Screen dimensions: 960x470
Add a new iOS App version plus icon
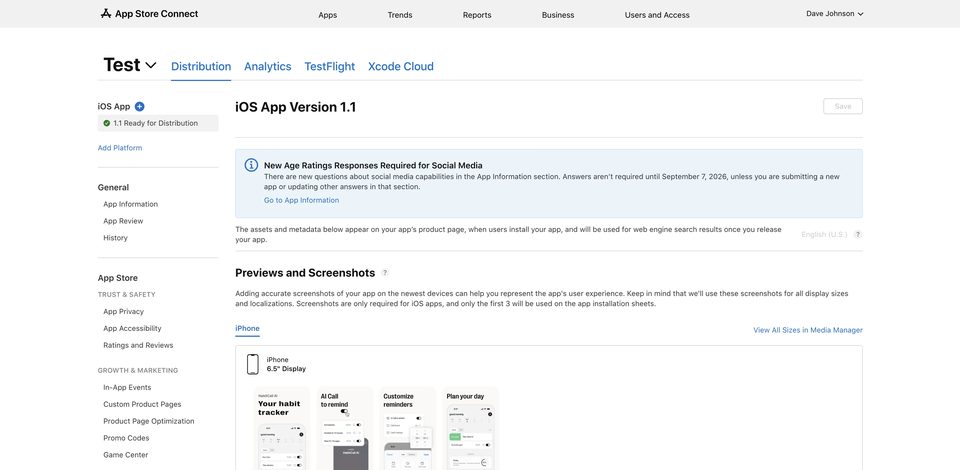[140, 106]
